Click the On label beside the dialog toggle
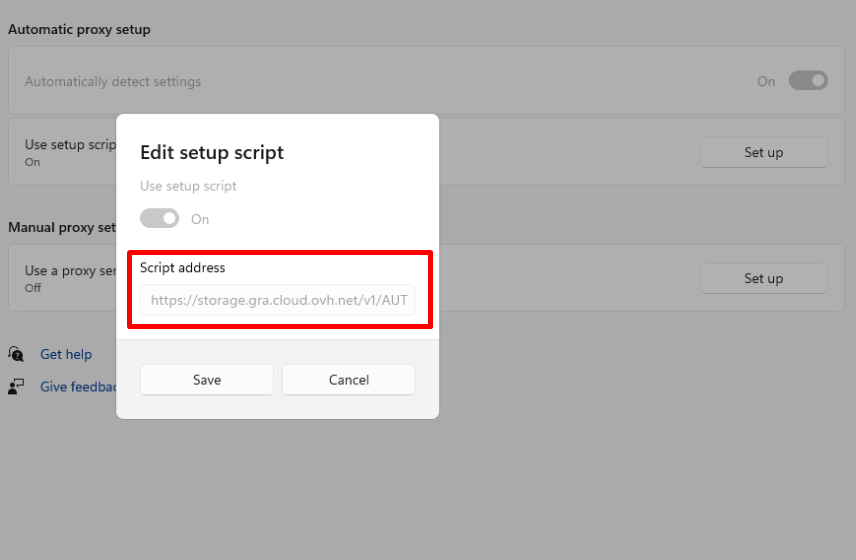 [x=200, y=219]
